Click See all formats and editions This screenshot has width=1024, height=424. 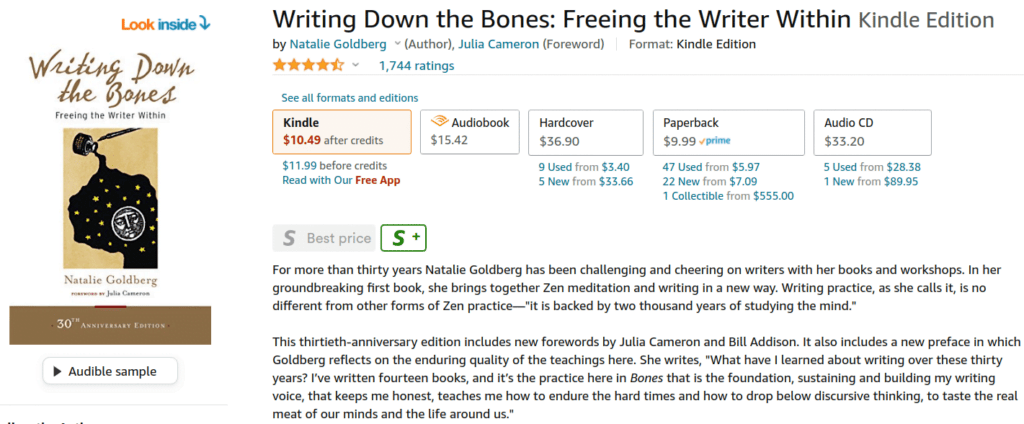point(349,98)
